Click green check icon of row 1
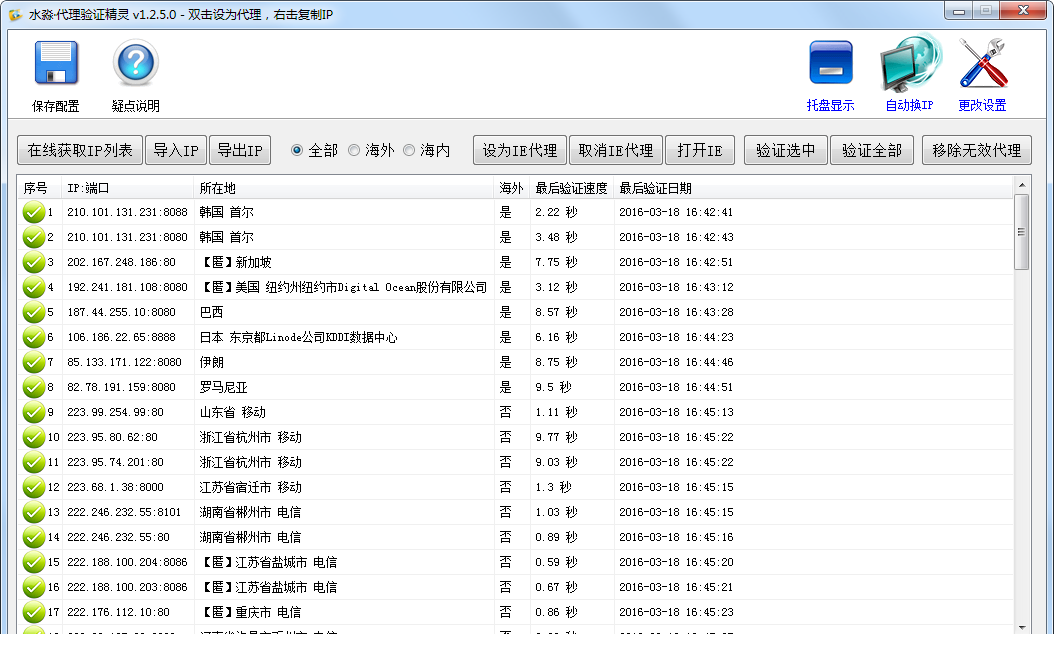This screenshot has width=1054, height=657. pyautogui.click(x=34, y=212)
